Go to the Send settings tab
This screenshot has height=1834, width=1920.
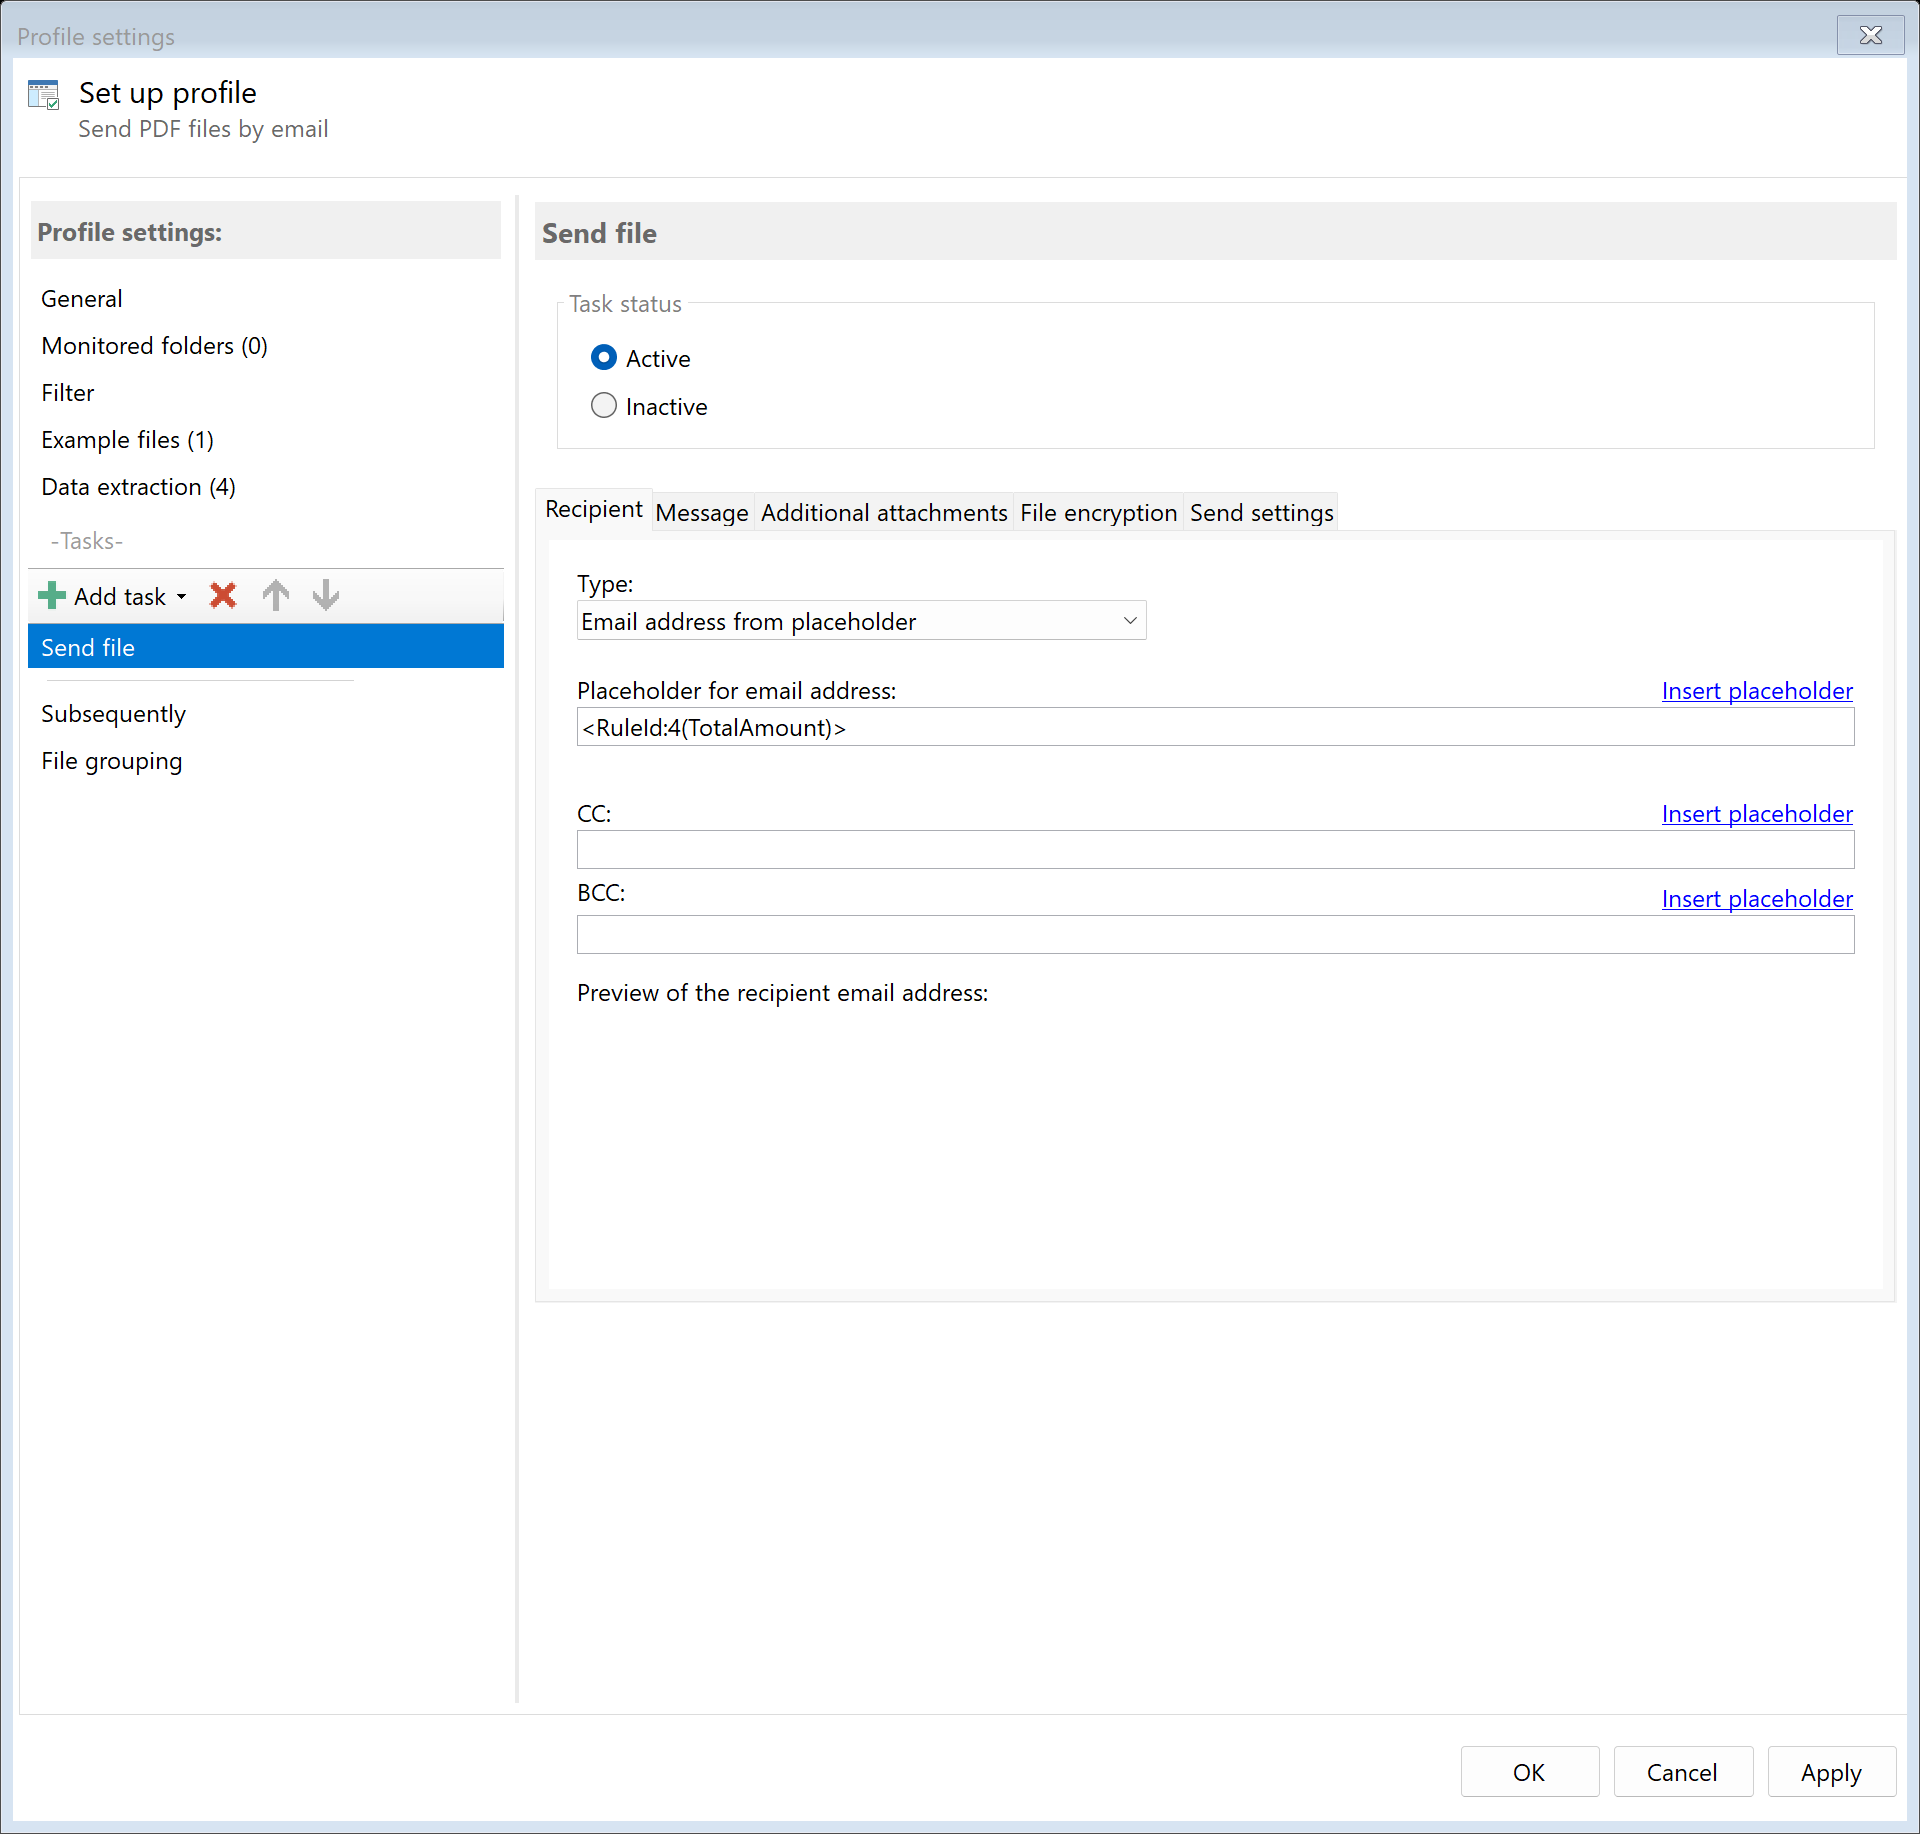tap(1261, 513)
